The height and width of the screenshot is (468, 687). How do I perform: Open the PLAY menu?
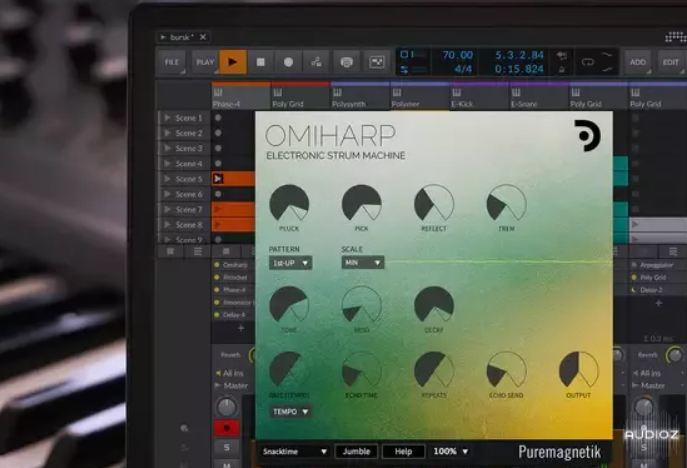coord(205,62)
